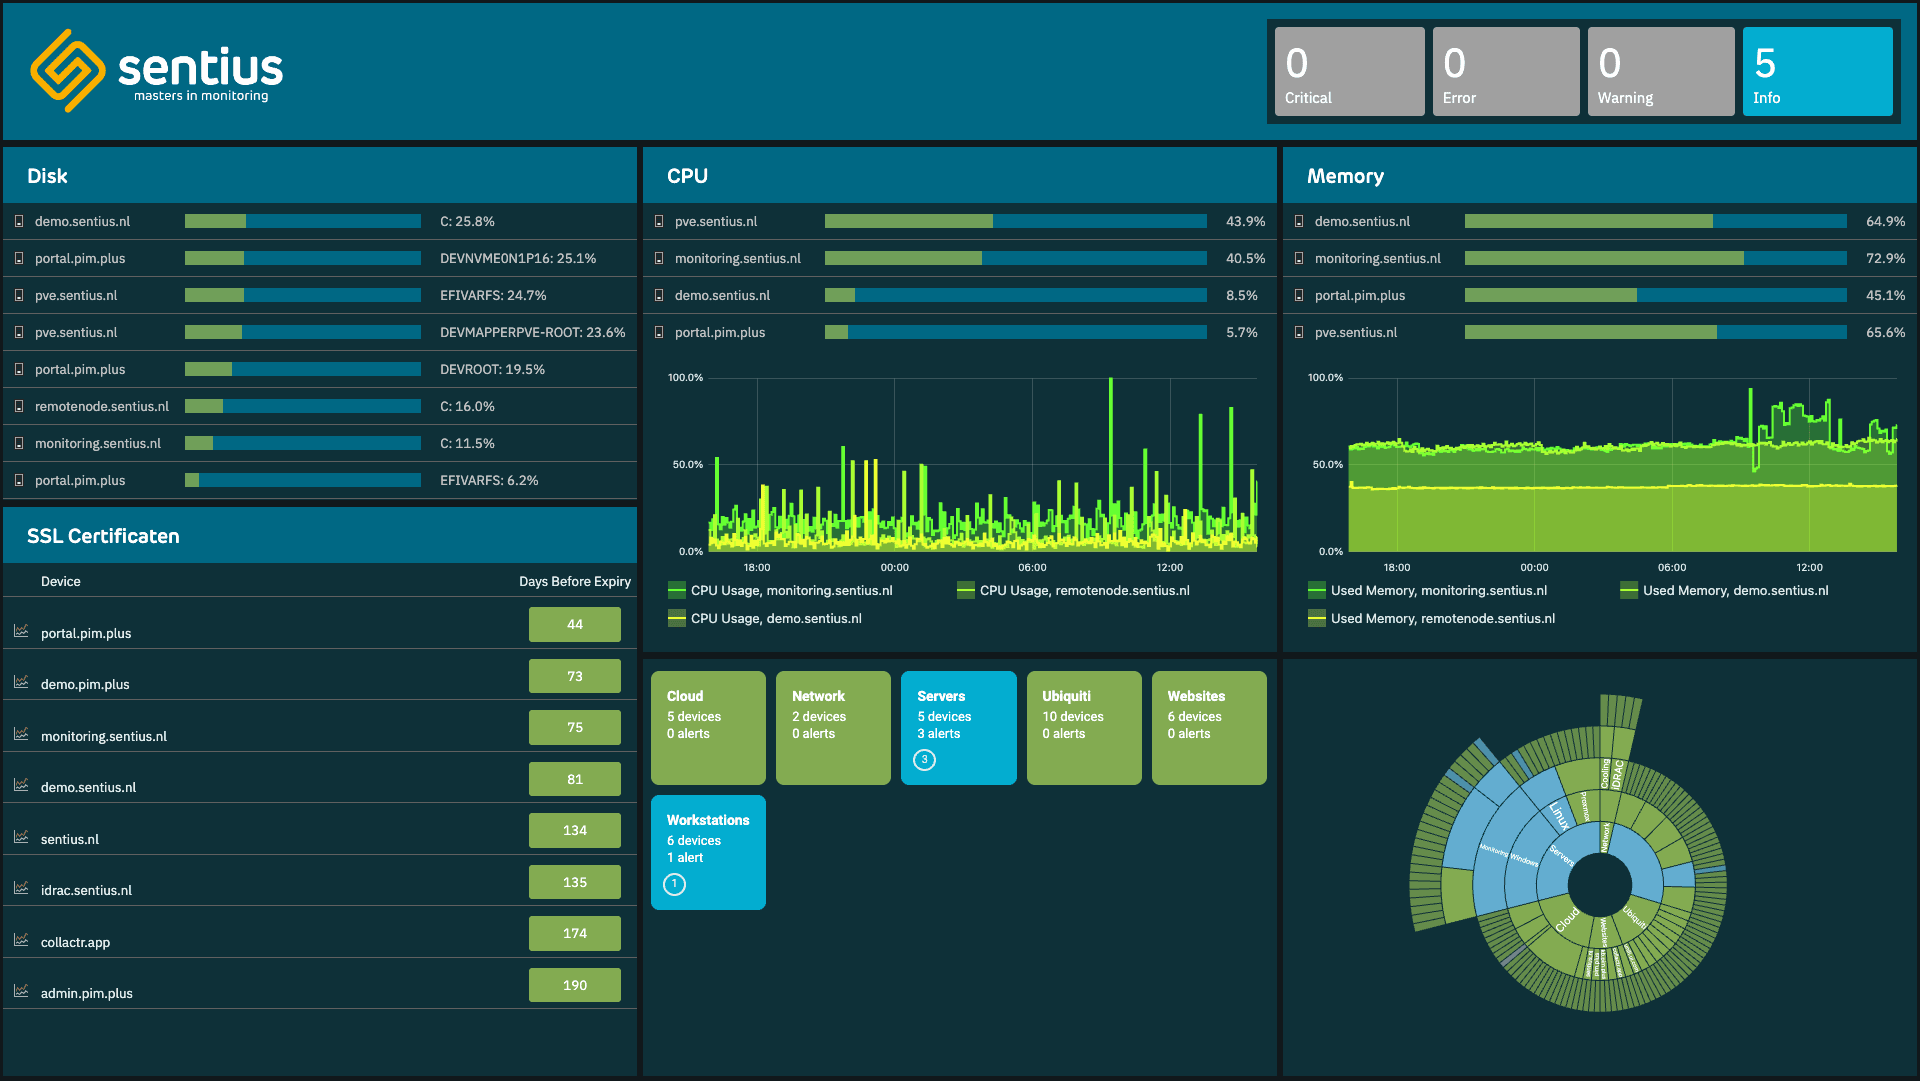Click the EFIVARFS usage bar for pve.sentius.nl
1920x1081 pixels.
(302, 295)
